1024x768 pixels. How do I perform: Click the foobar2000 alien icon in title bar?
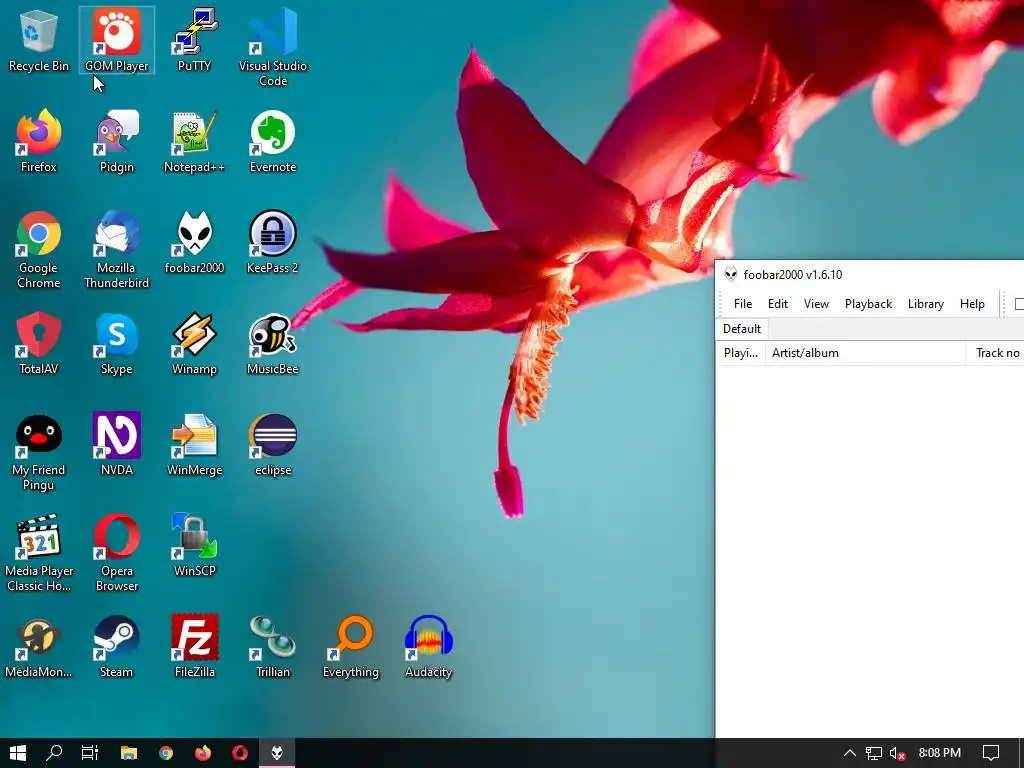click(731, 274)
